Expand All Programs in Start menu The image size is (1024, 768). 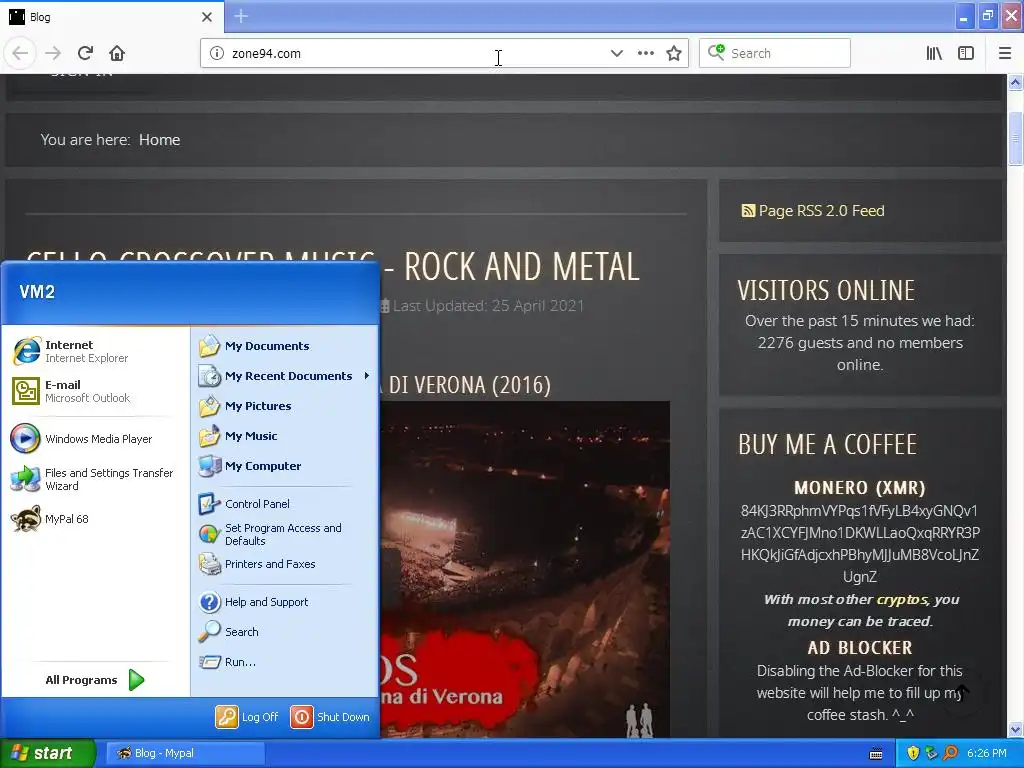[x=95, y=680]
